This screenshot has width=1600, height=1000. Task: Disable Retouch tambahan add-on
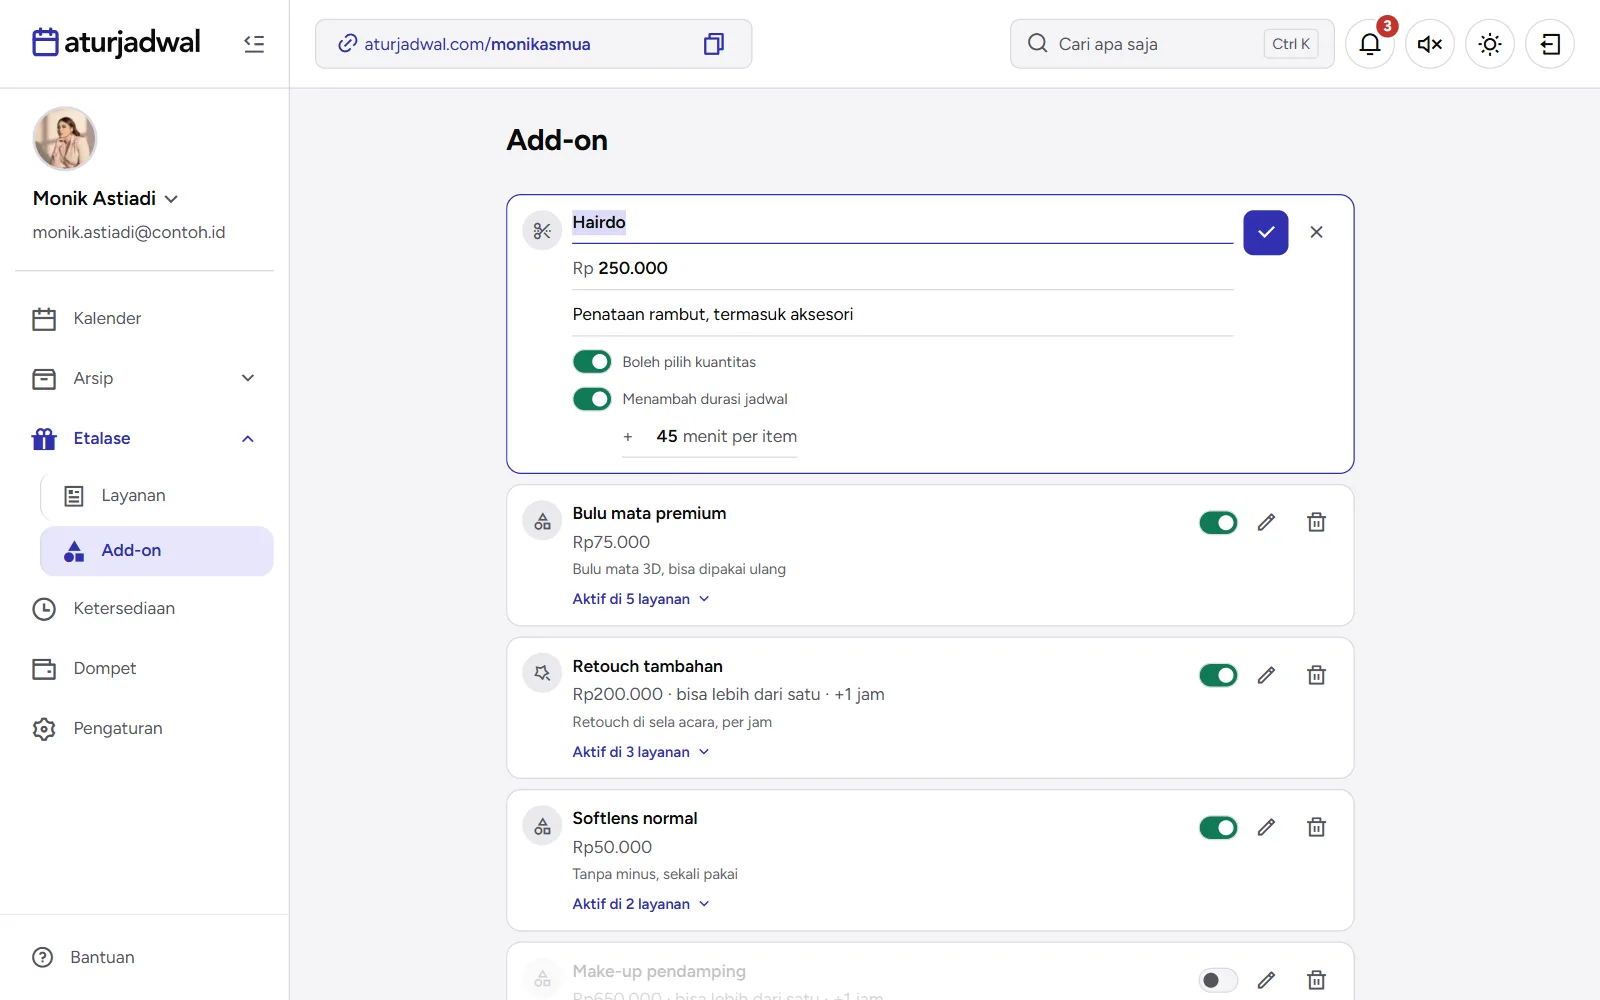point(1218,676)
